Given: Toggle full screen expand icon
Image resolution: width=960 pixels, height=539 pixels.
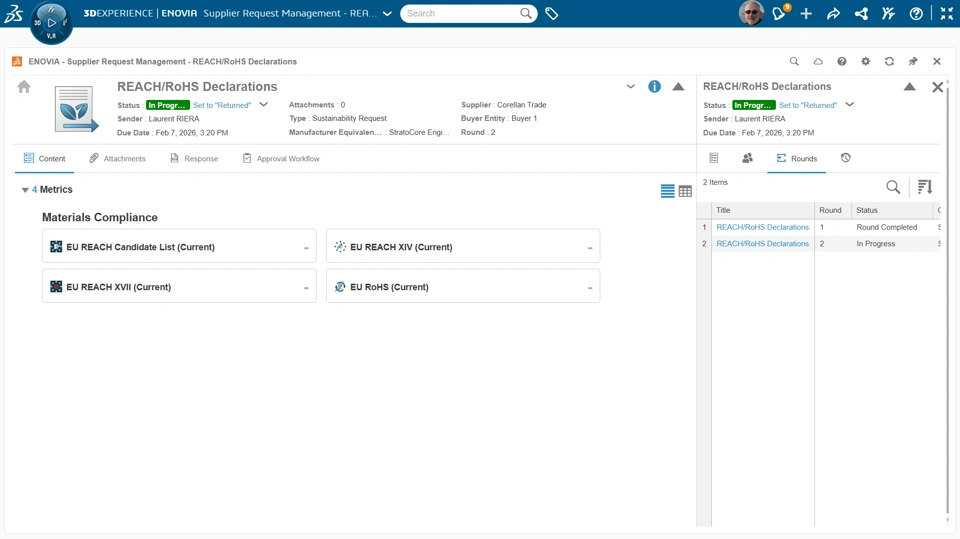Looking at the screenshot, I should point(947,13).
